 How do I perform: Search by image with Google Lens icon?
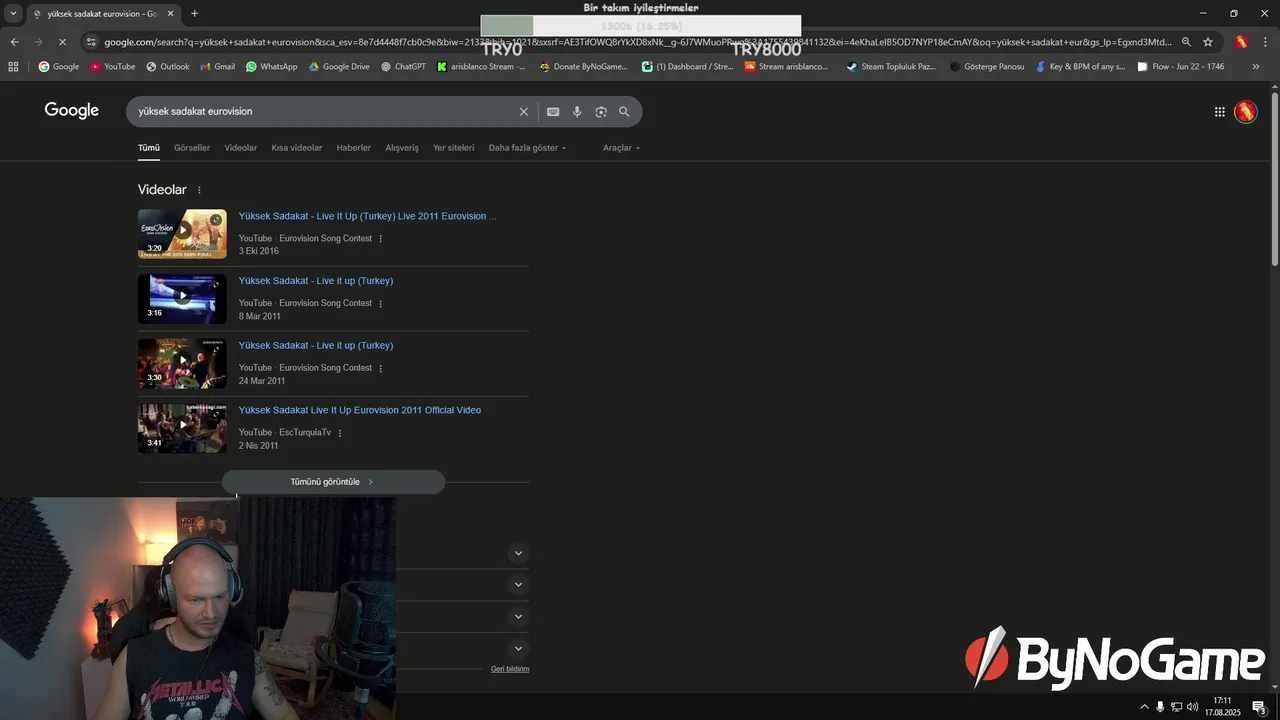coord(601,112)
